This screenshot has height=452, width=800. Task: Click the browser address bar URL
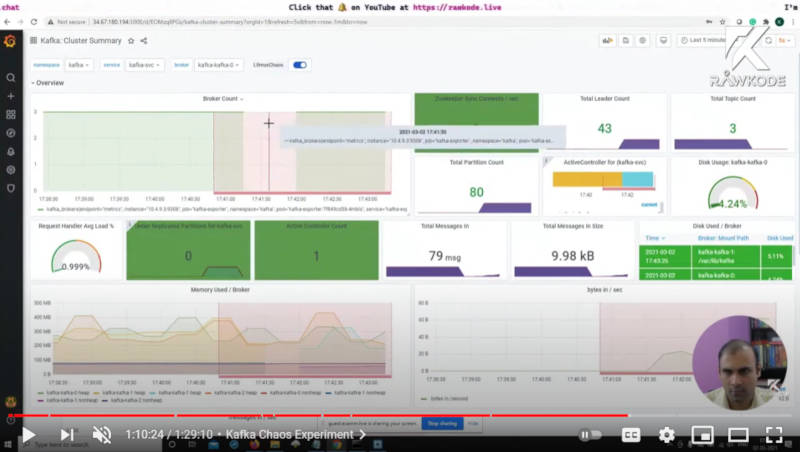230,22
